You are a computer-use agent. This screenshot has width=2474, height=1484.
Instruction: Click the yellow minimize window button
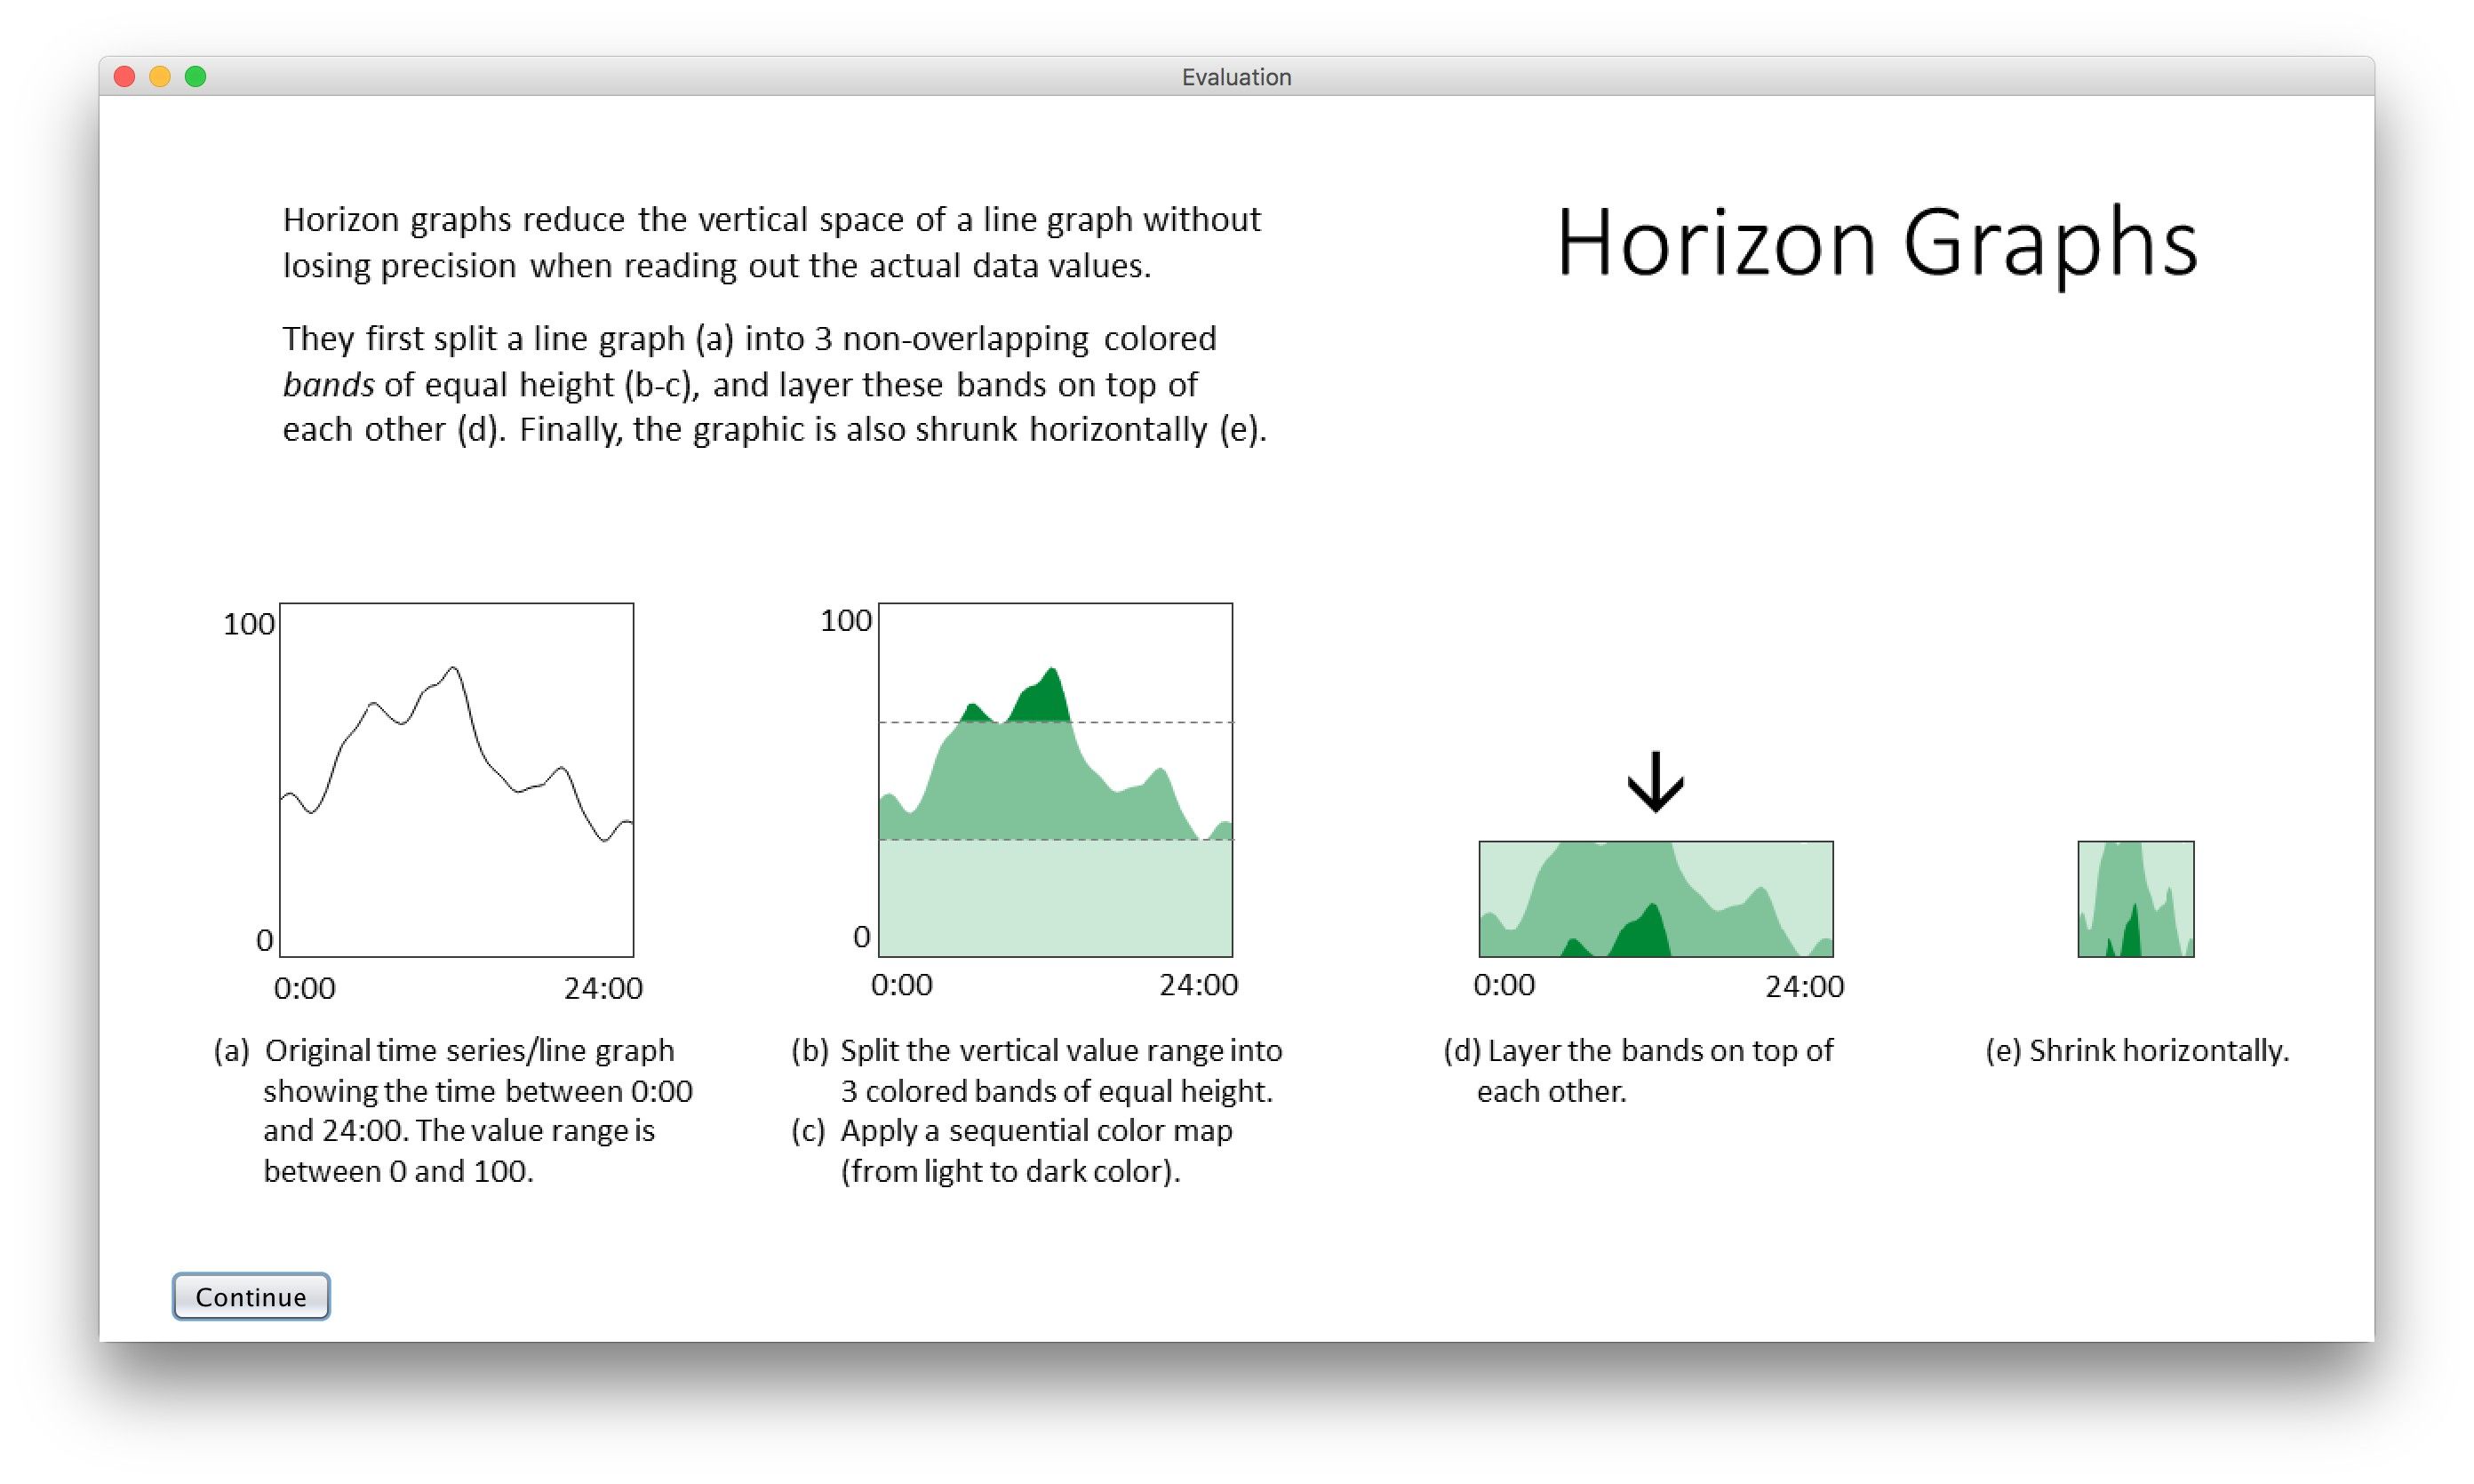point(160,77)
